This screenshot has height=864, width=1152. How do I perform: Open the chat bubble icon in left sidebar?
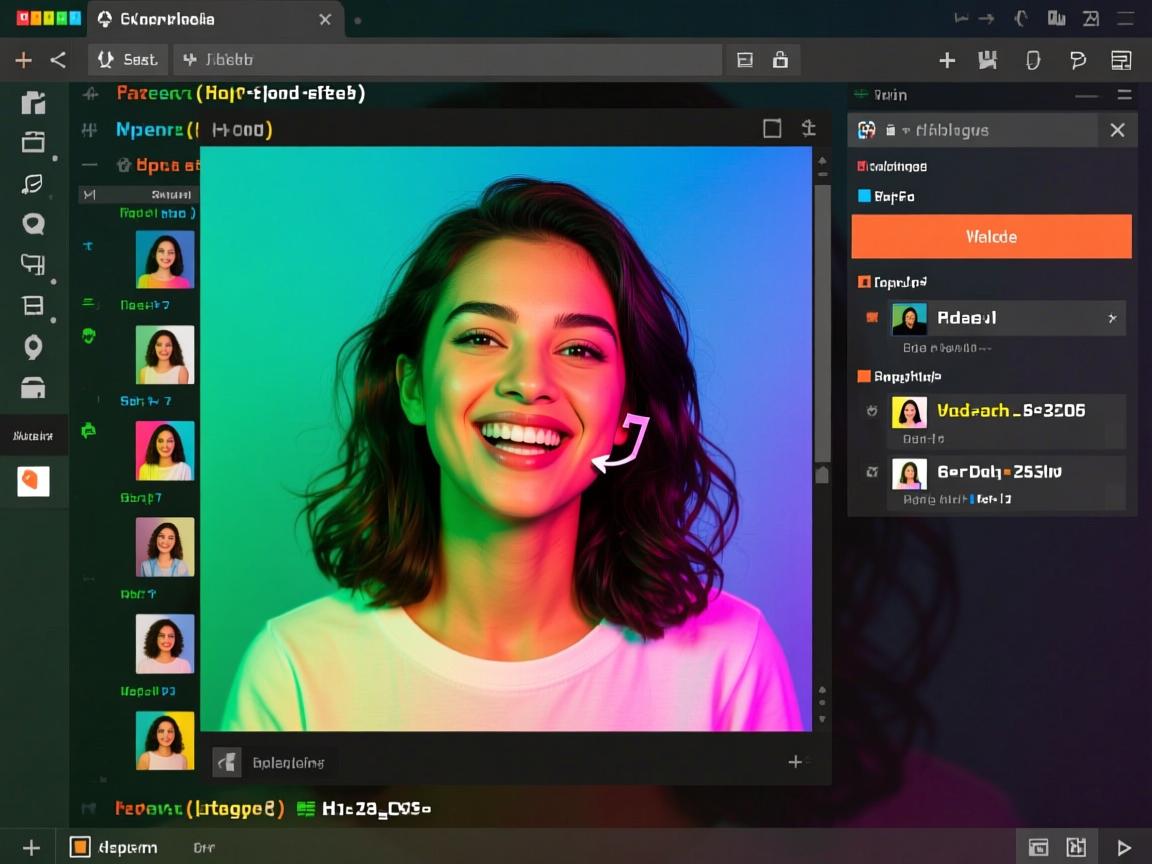33,224
